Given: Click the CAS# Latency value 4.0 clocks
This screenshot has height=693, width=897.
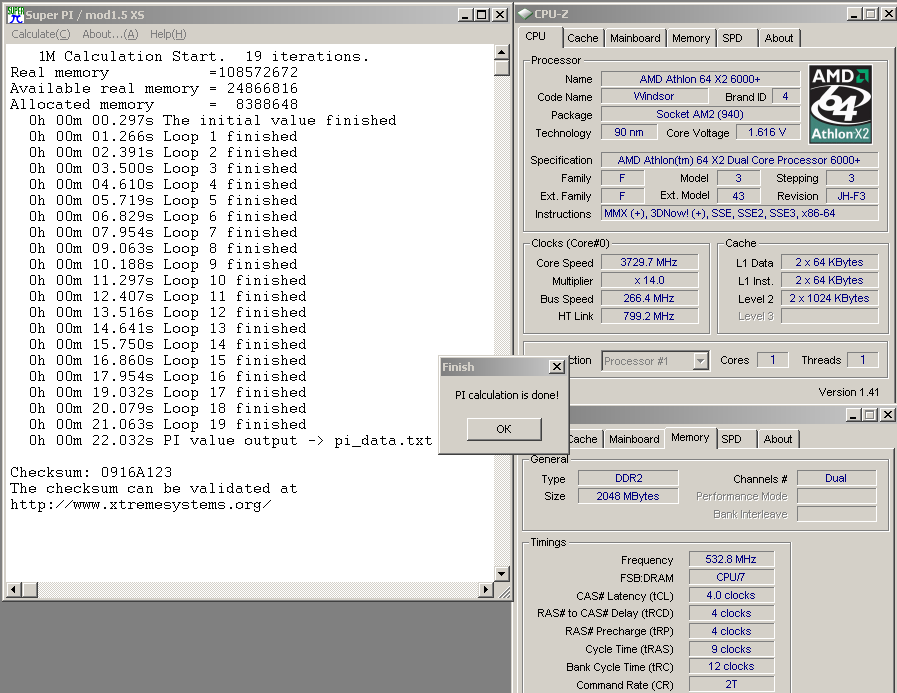Looking at the screenshot, I should pos(731,595).
